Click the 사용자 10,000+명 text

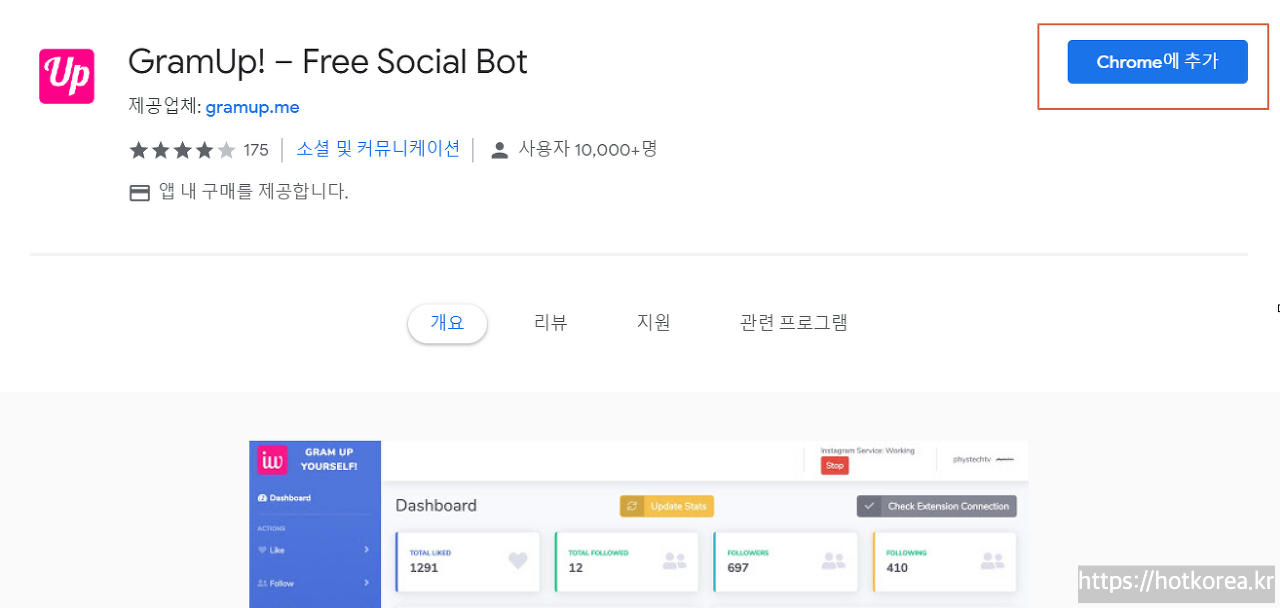[587, 149]
